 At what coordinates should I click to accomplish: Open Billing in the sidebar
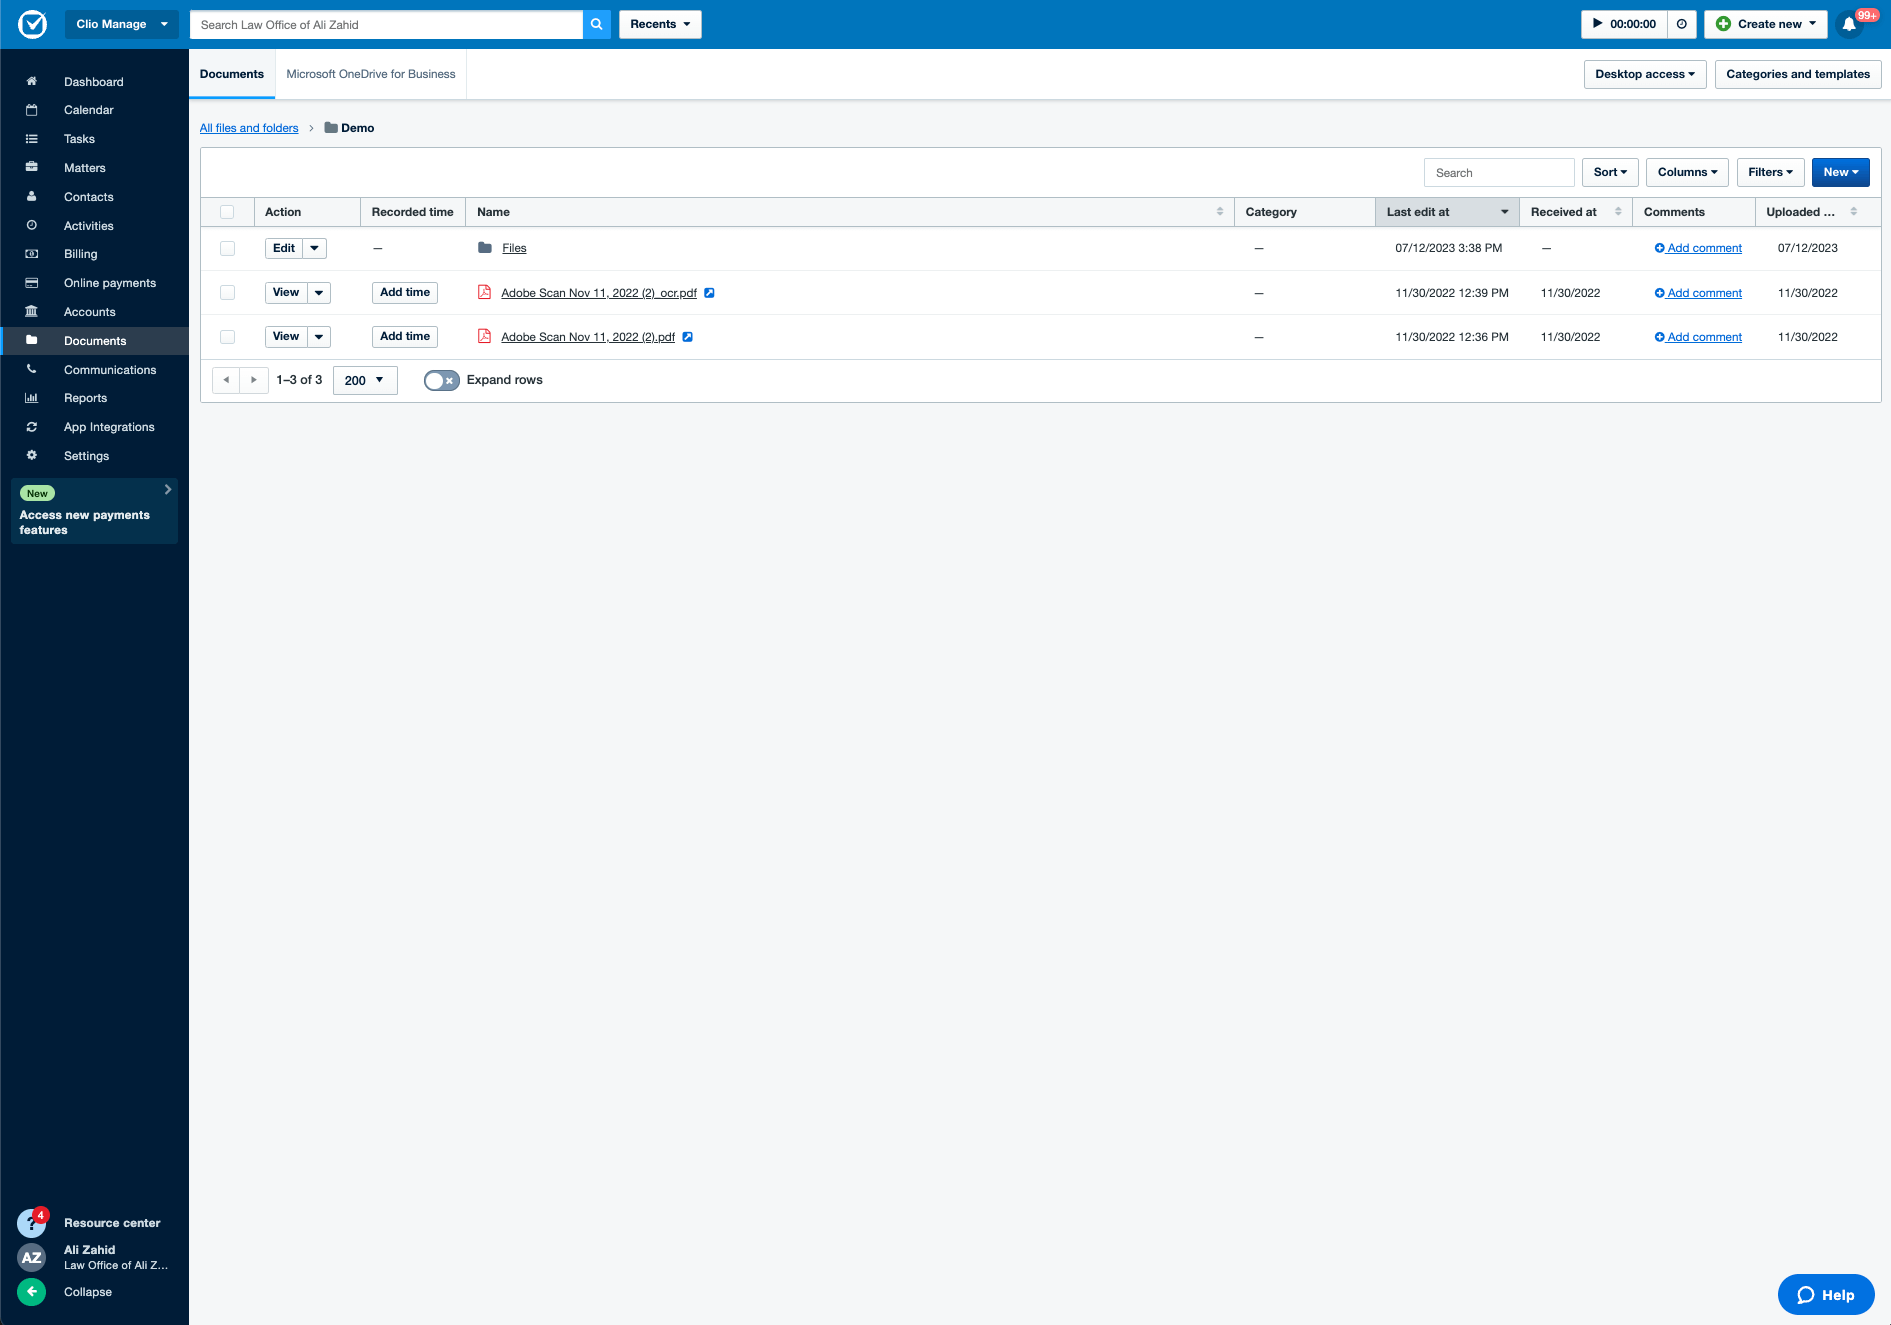click(80, 254)
